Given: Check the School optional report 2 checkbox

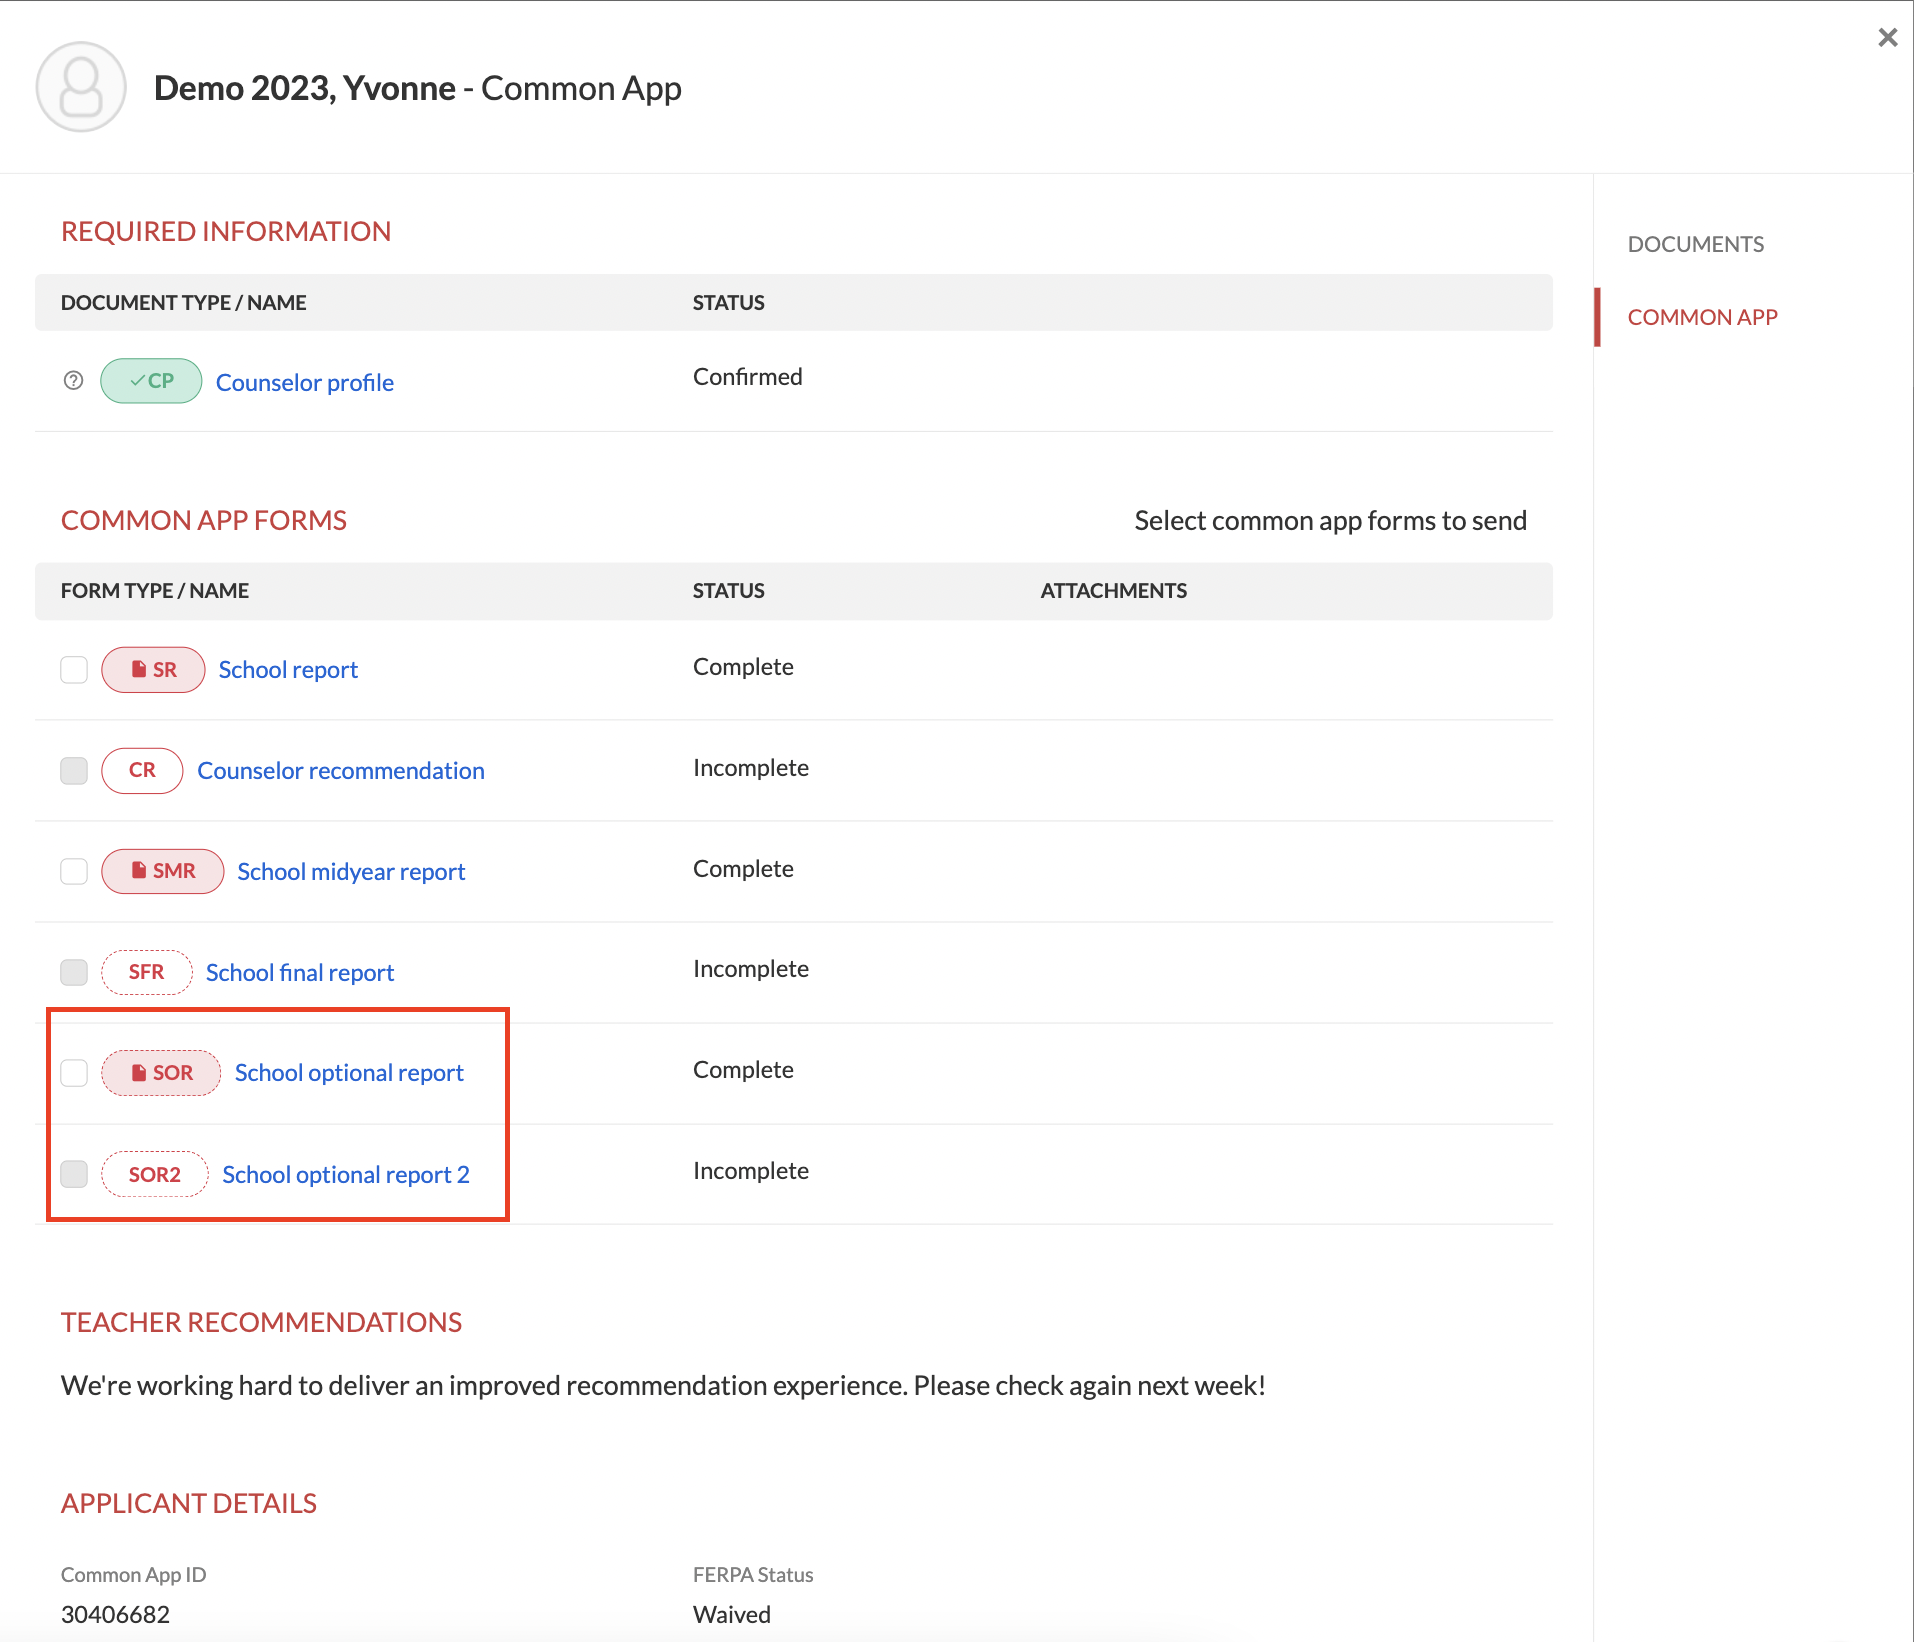Looking at the screenshot, I should coord(74,1174).
